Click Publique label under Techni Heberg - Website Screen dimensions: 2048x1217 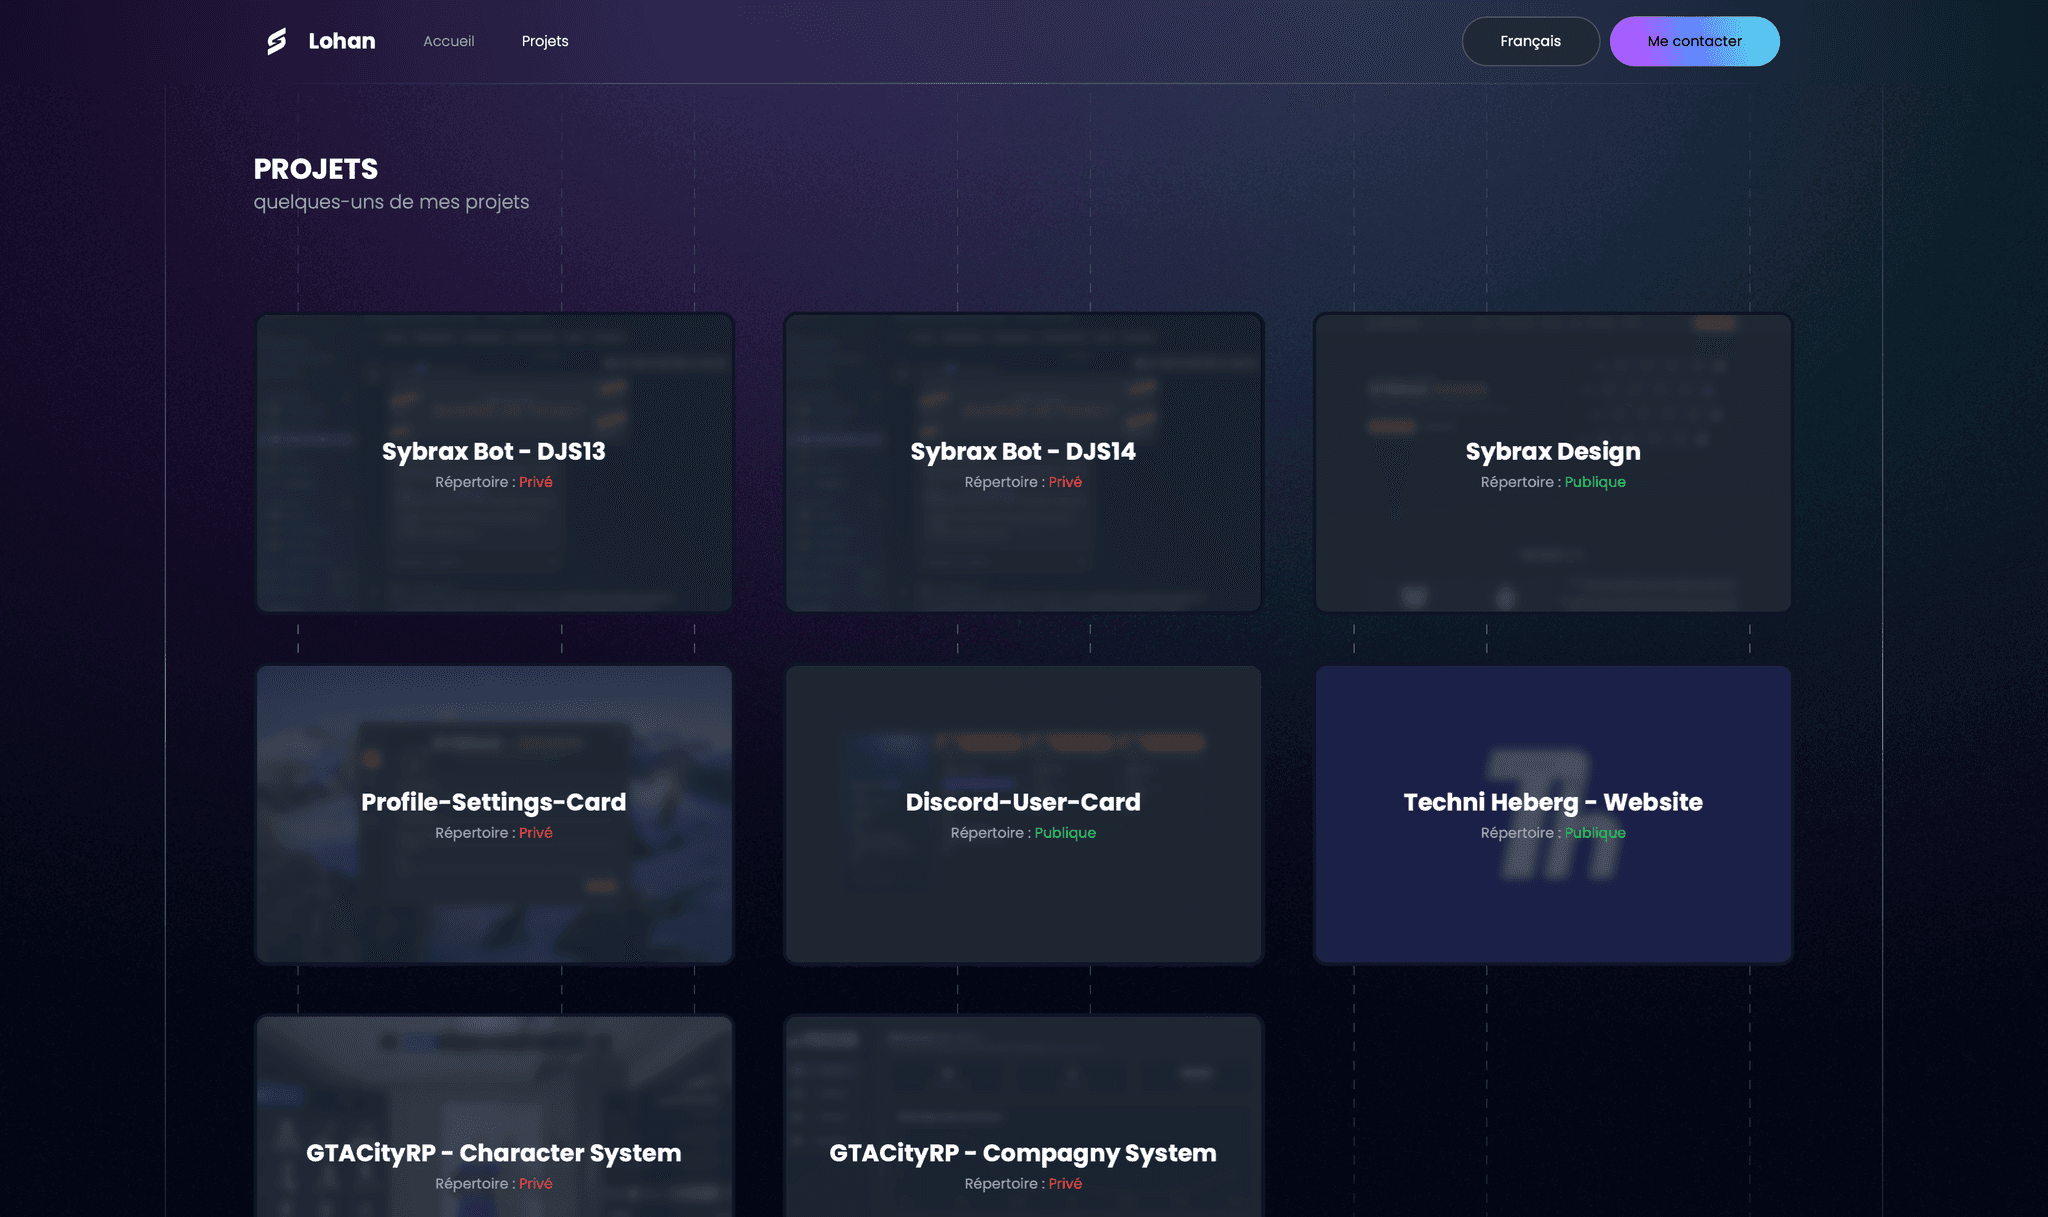pyautogui.click(x=1595, y=833)
